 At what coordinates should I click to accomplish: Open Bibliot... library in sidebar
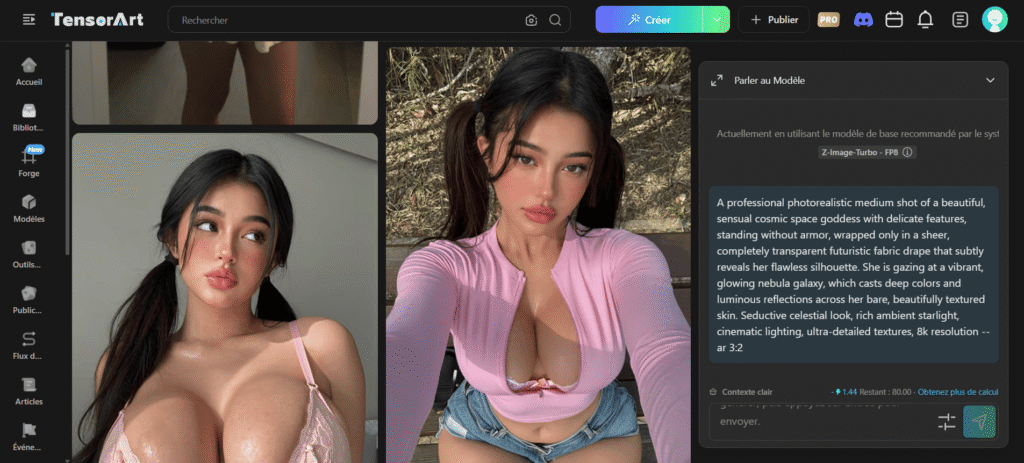(x=29, y=118)
